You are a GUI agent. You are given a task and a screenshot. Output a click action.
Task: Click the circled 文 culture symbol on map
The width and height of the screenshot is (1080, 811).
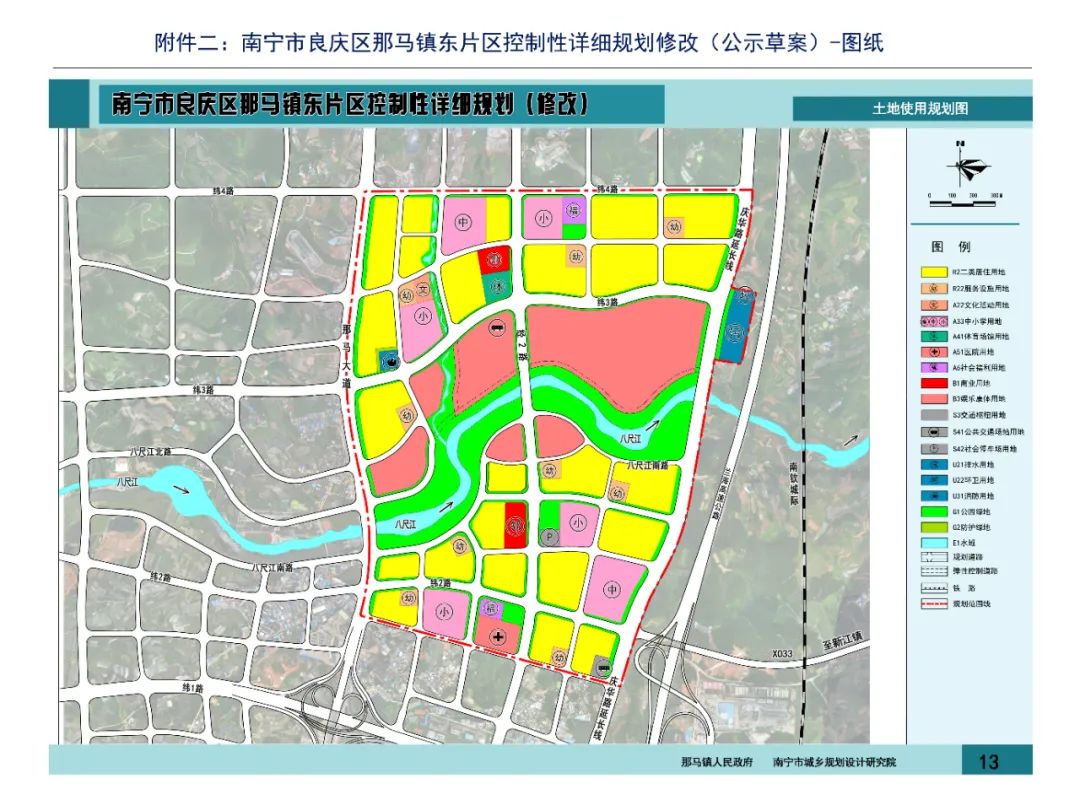pos(423,289)
